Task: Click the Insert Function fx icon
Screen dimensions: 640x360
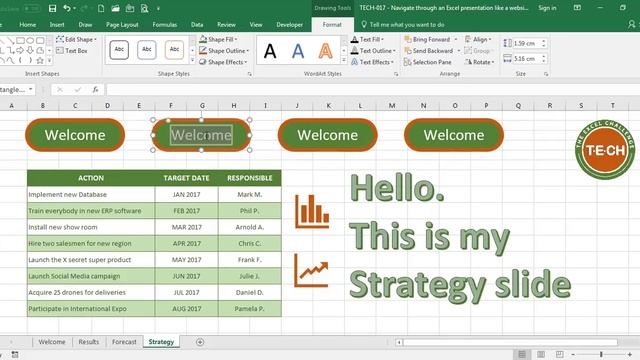Action: 95,89
